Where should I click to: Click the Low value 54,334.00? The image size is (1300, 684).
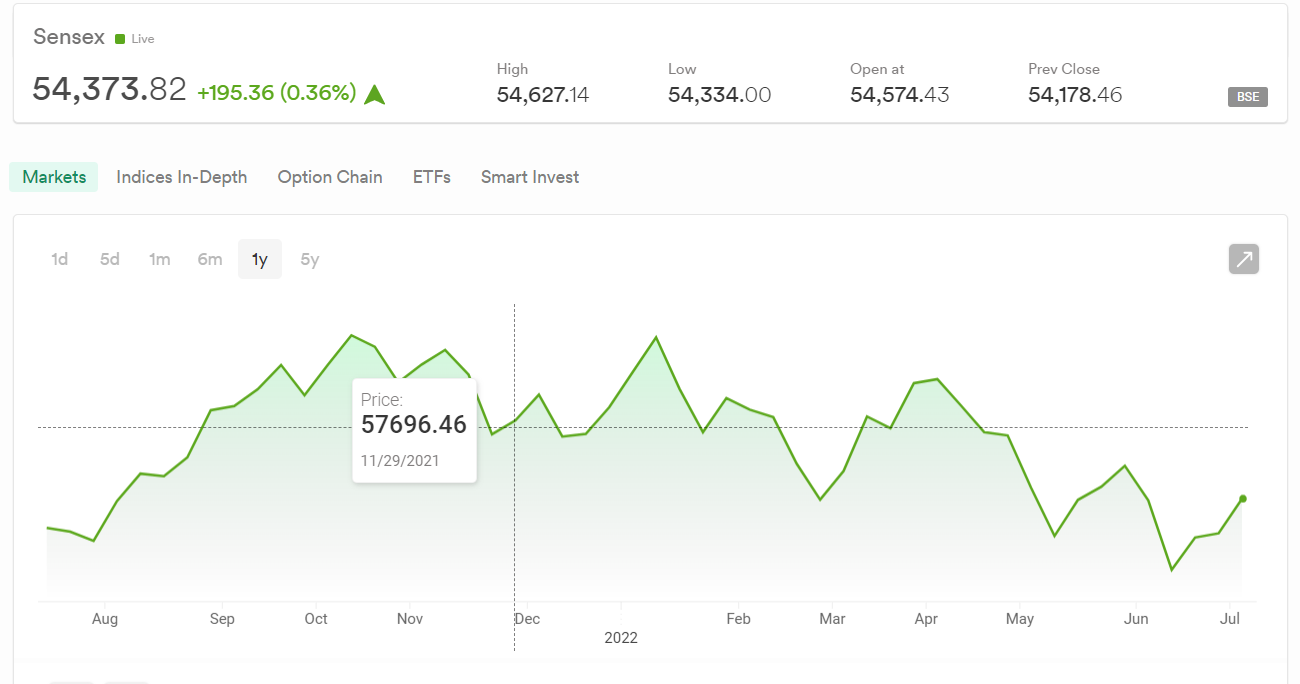tap(720, 95)
